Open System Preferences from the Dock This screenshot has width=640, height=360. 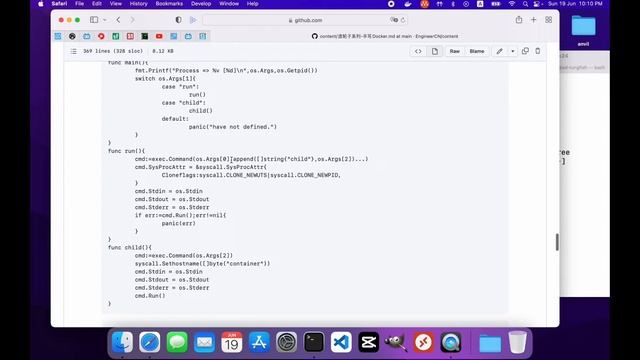pyautogui.click(x=287, y=342)
